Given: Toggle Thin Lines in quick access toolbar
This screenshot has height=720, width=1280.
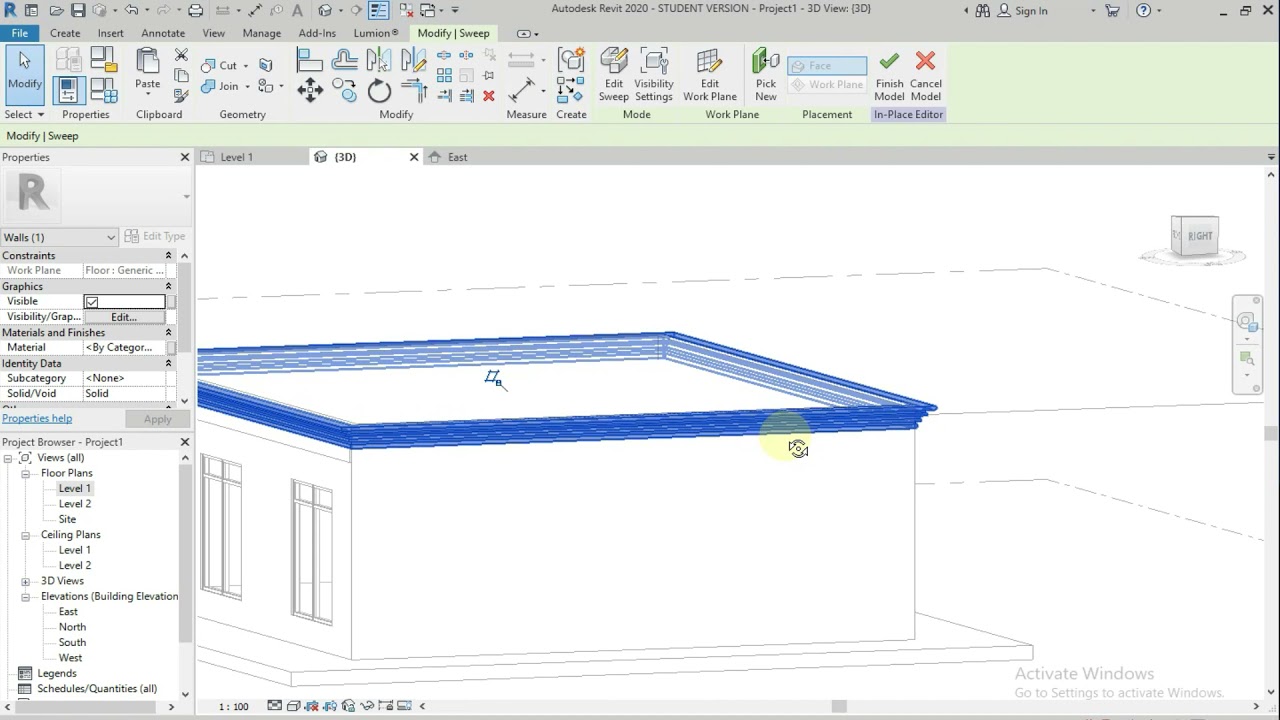Looking at the screenshot, I should [x=379, y=10].
